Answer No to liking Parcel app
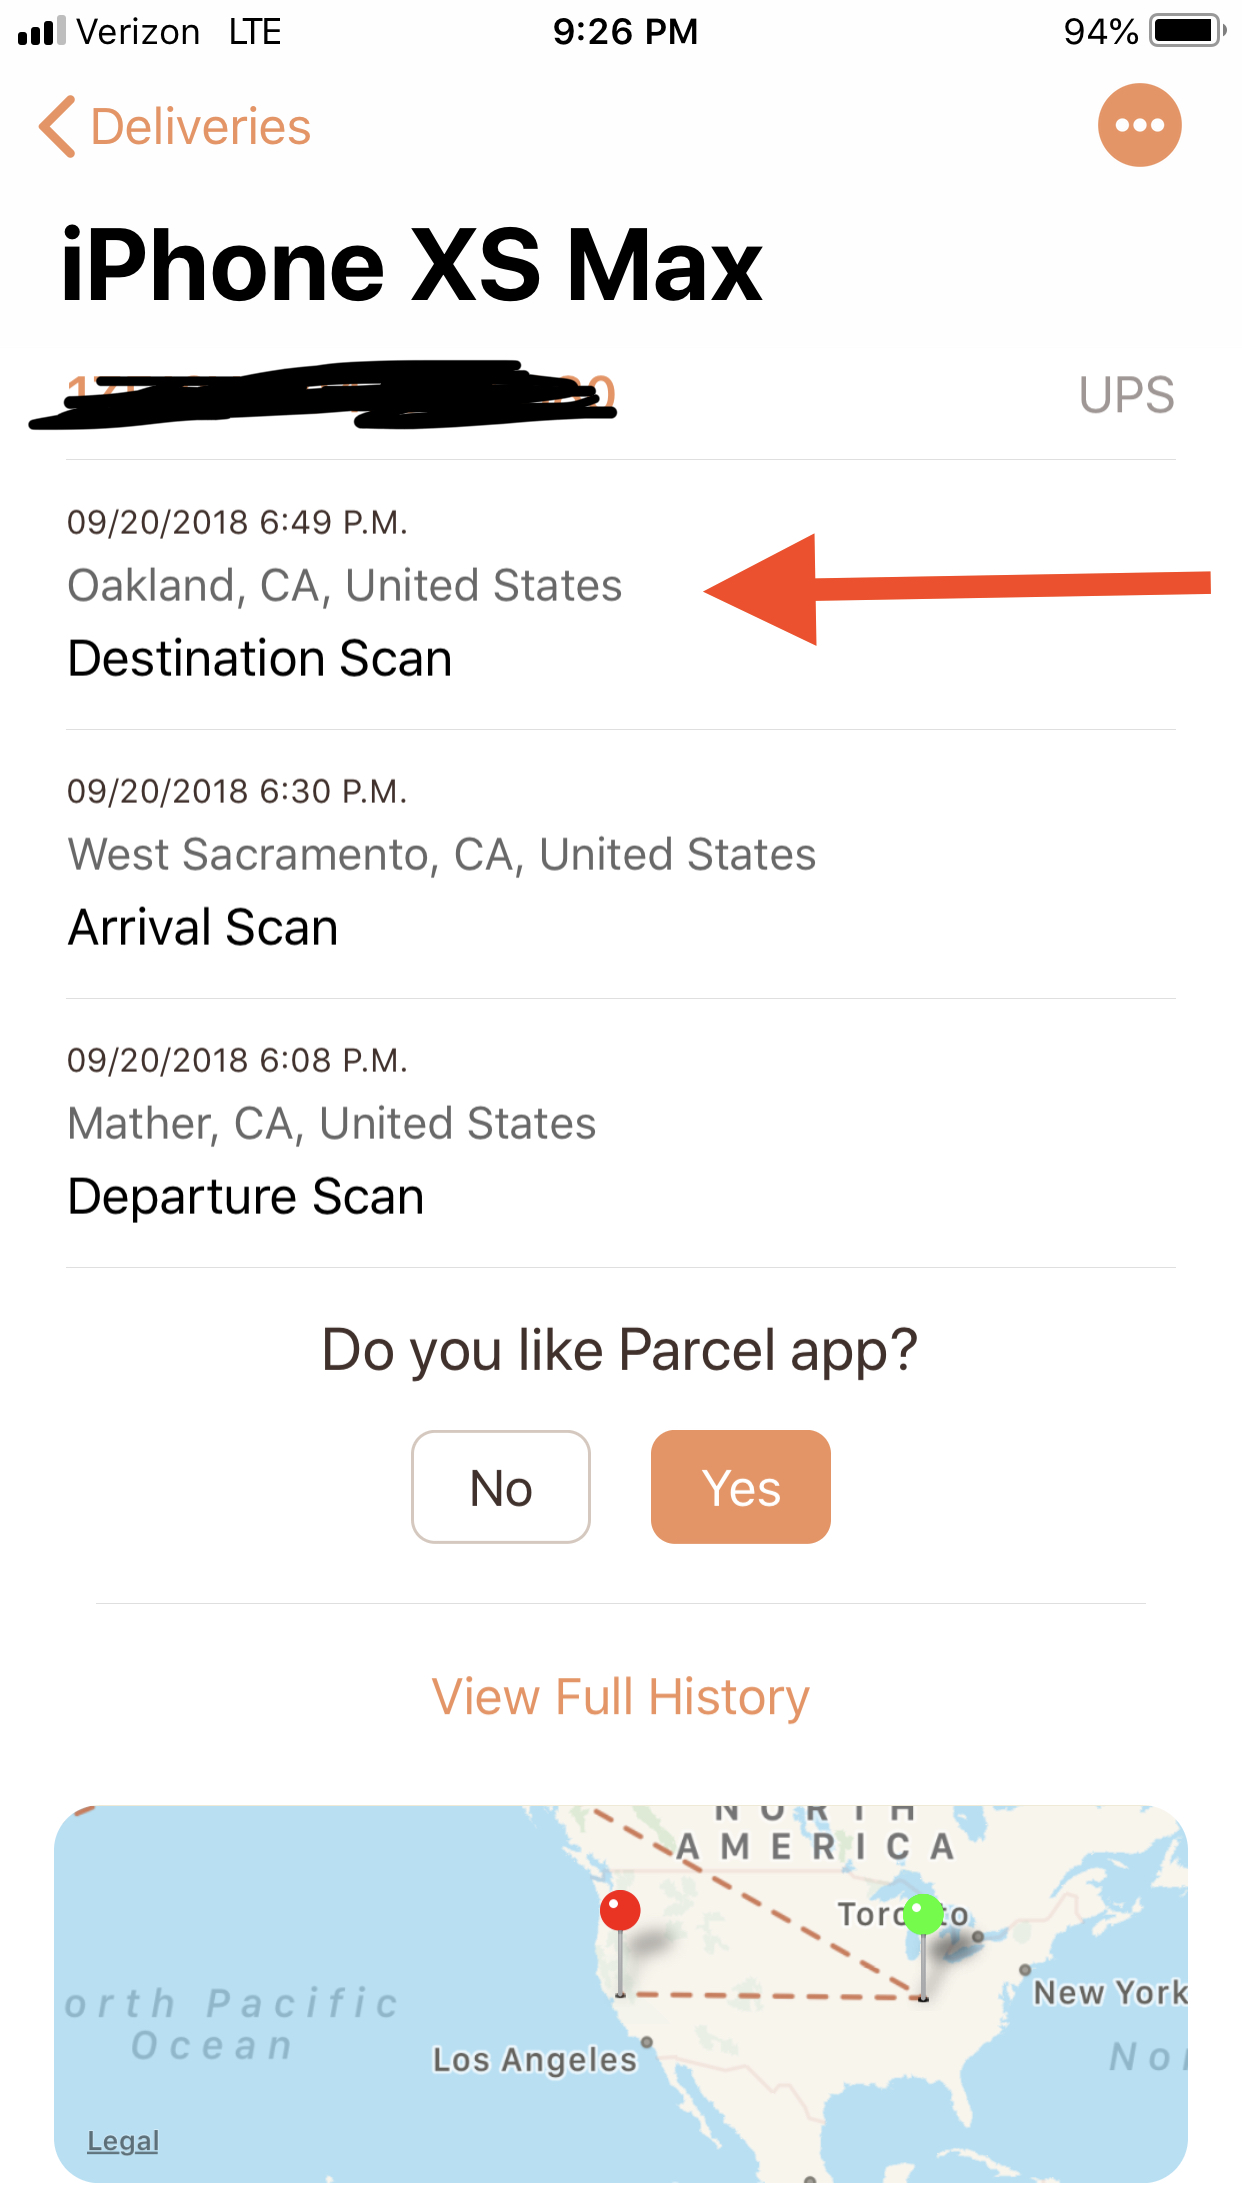 coord(501,1487)
